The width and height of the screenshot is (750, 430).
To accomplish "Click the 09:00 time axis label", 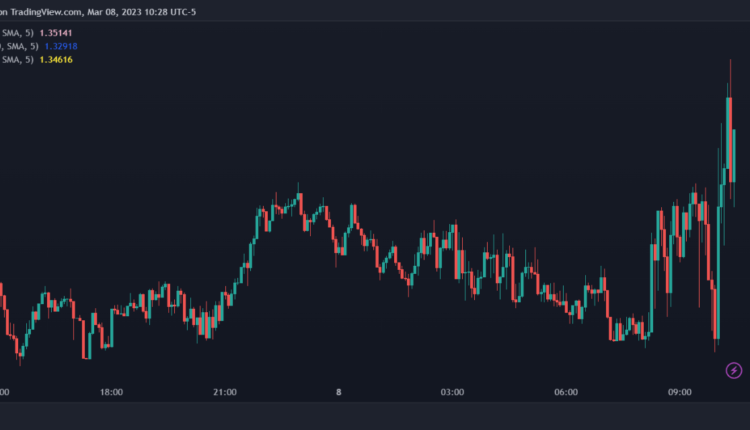I will pyautogui.click(x=679, y=393).
